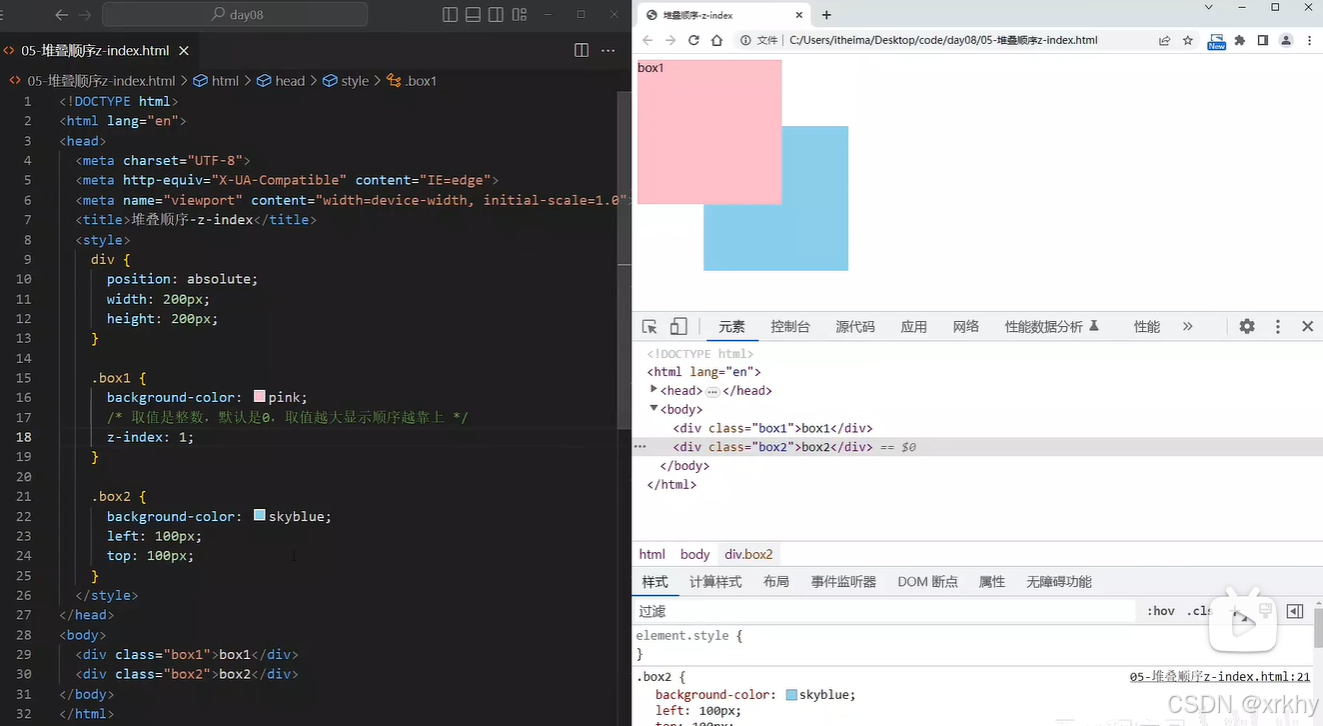1323x726 pixels.
Task: Toggle bottom panel layout icon in VS Code
Action: [x=473, y=15]
